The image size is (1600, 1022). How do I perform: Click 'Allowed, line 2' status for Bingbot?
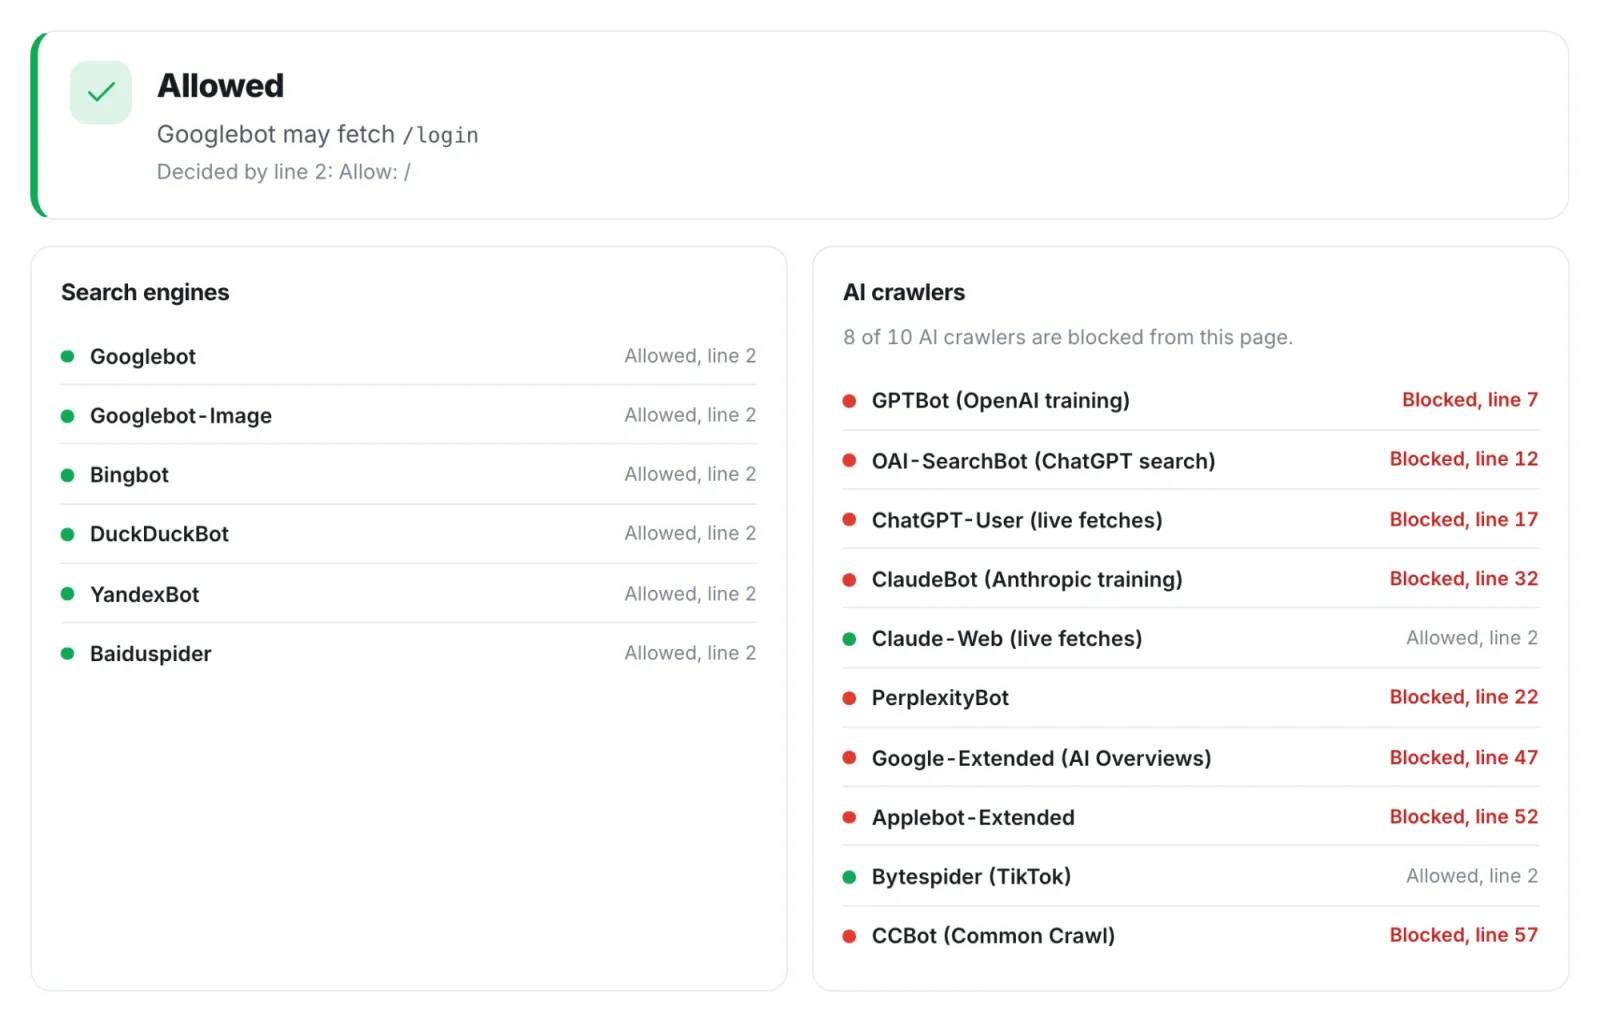[x=690, y=474]
